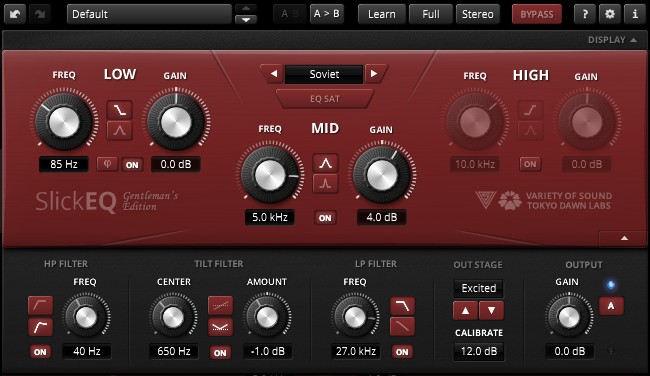Click the -1.0 dB amount field
Screen dimensions: 650x376
point(267,352)
